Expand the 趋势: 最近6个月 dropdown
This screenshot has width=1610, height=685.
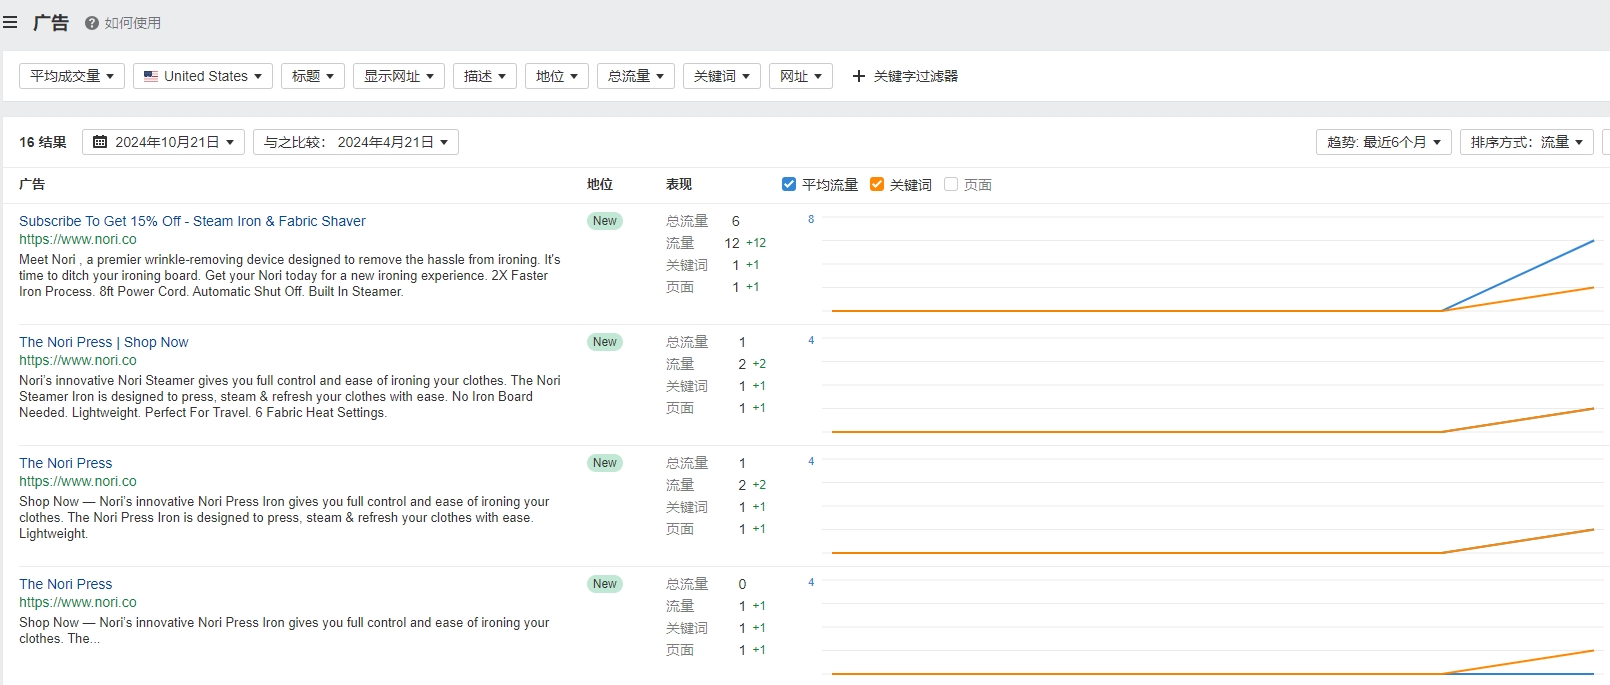click(1384, 142)
